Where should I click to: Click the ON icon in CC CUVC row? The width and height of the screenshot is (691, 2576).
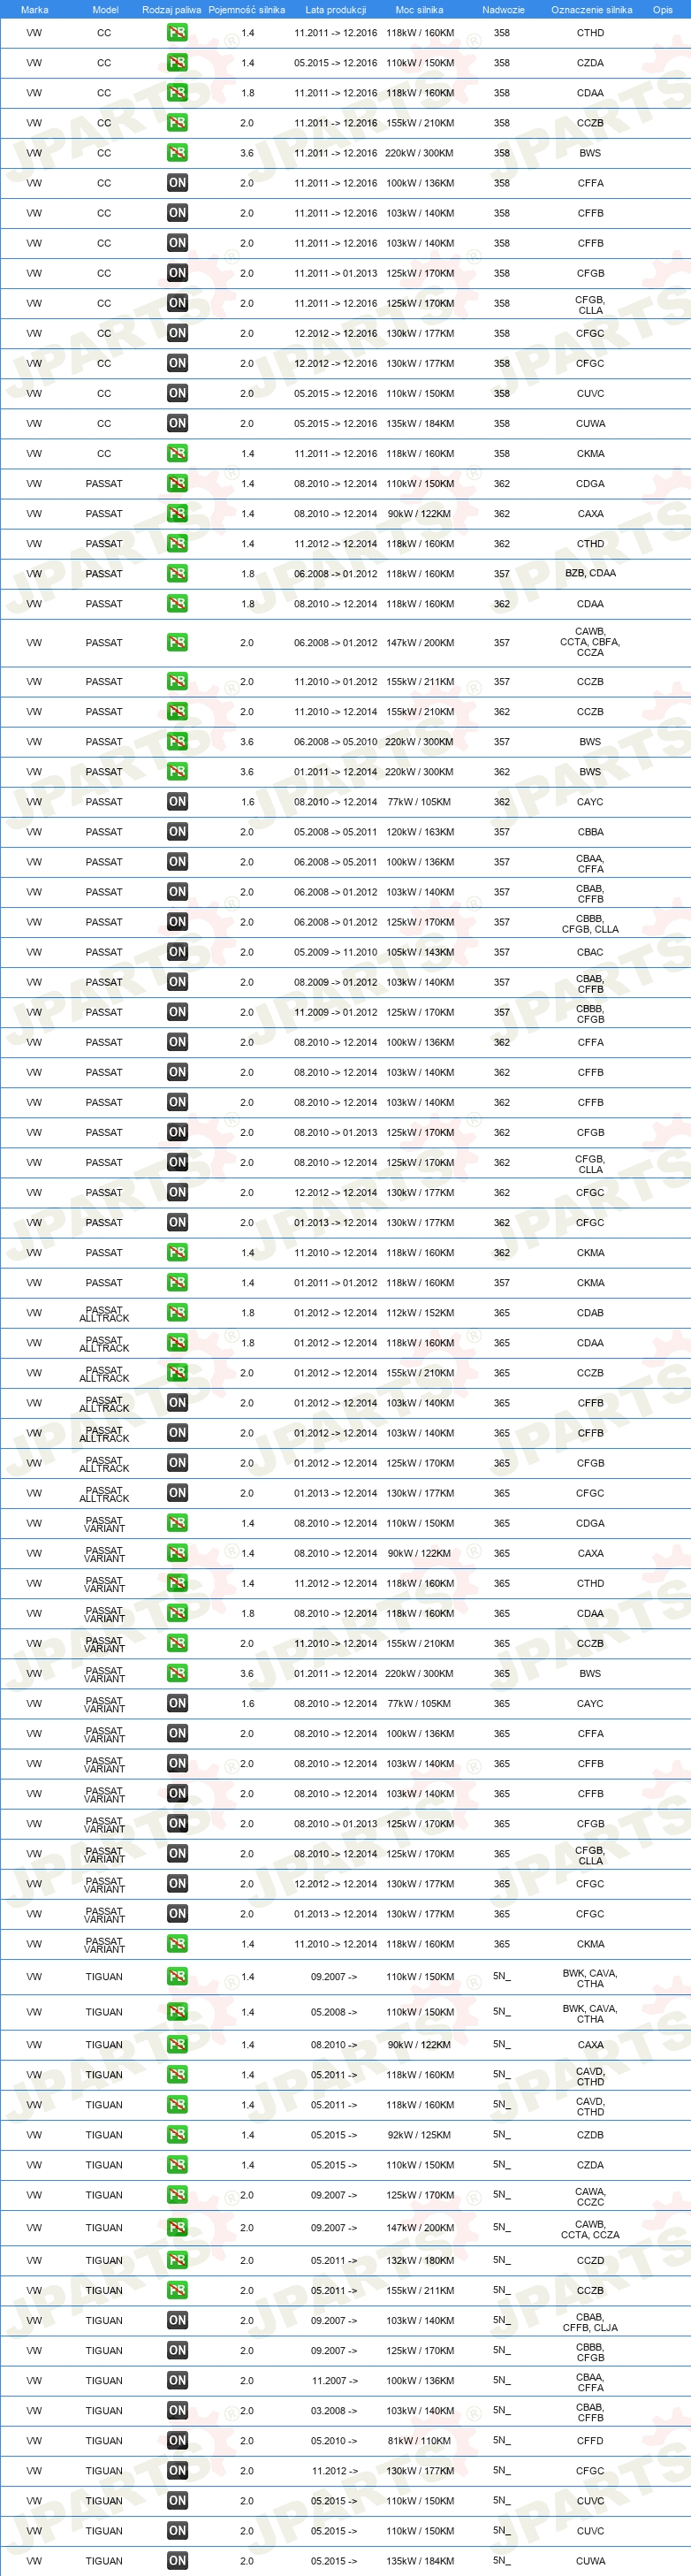177,393
